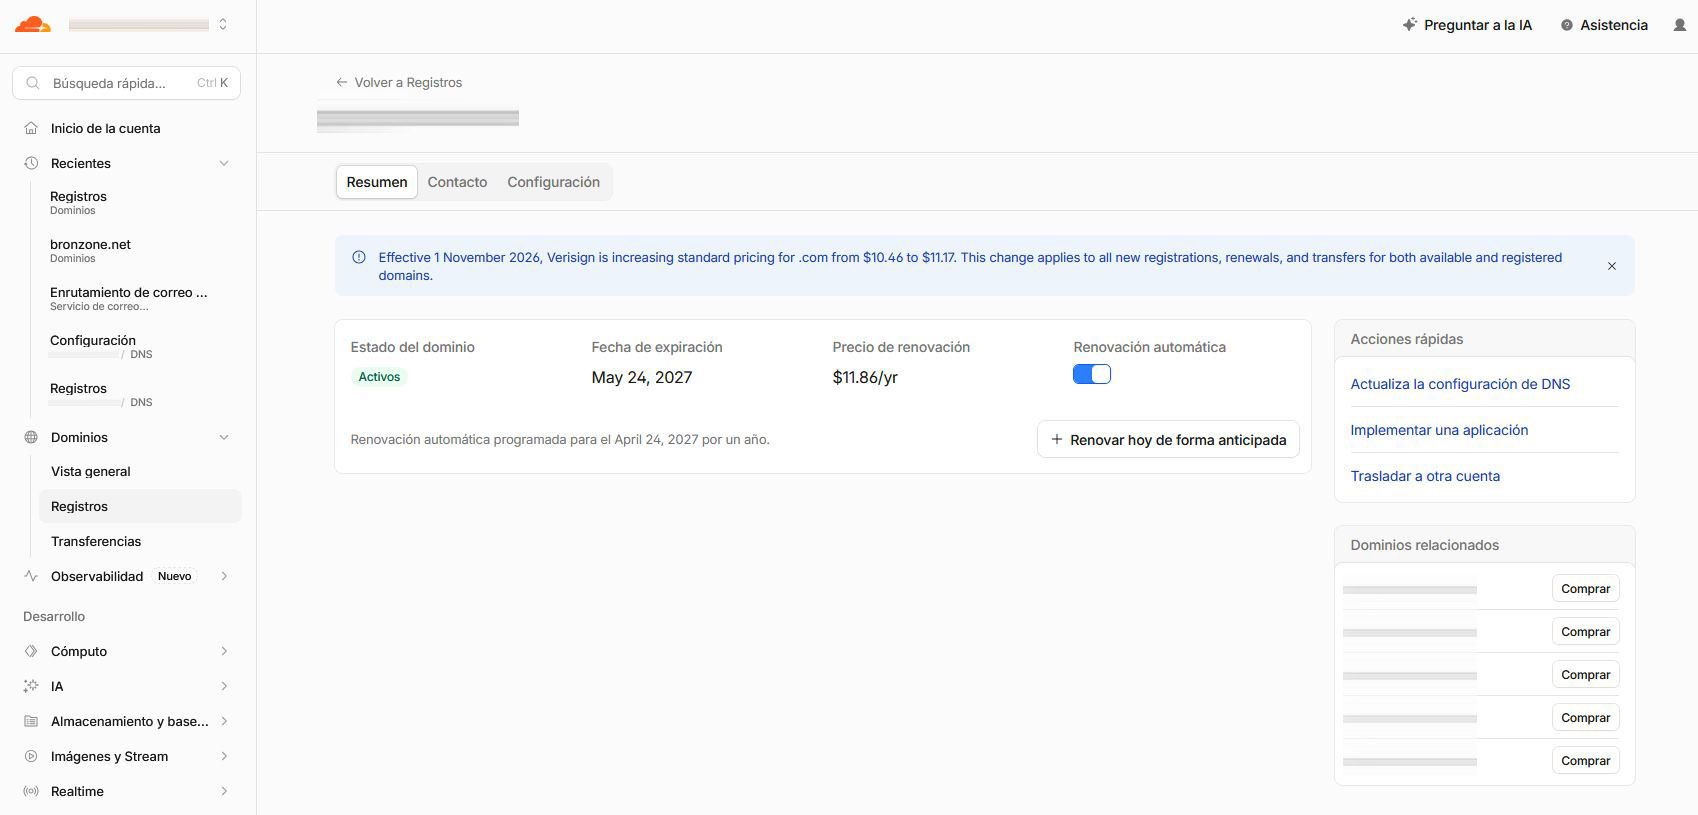This screenshot has width=1698, height=815.
Task: Expand the Observabilidad chevron
Action: tap(224, 576)
